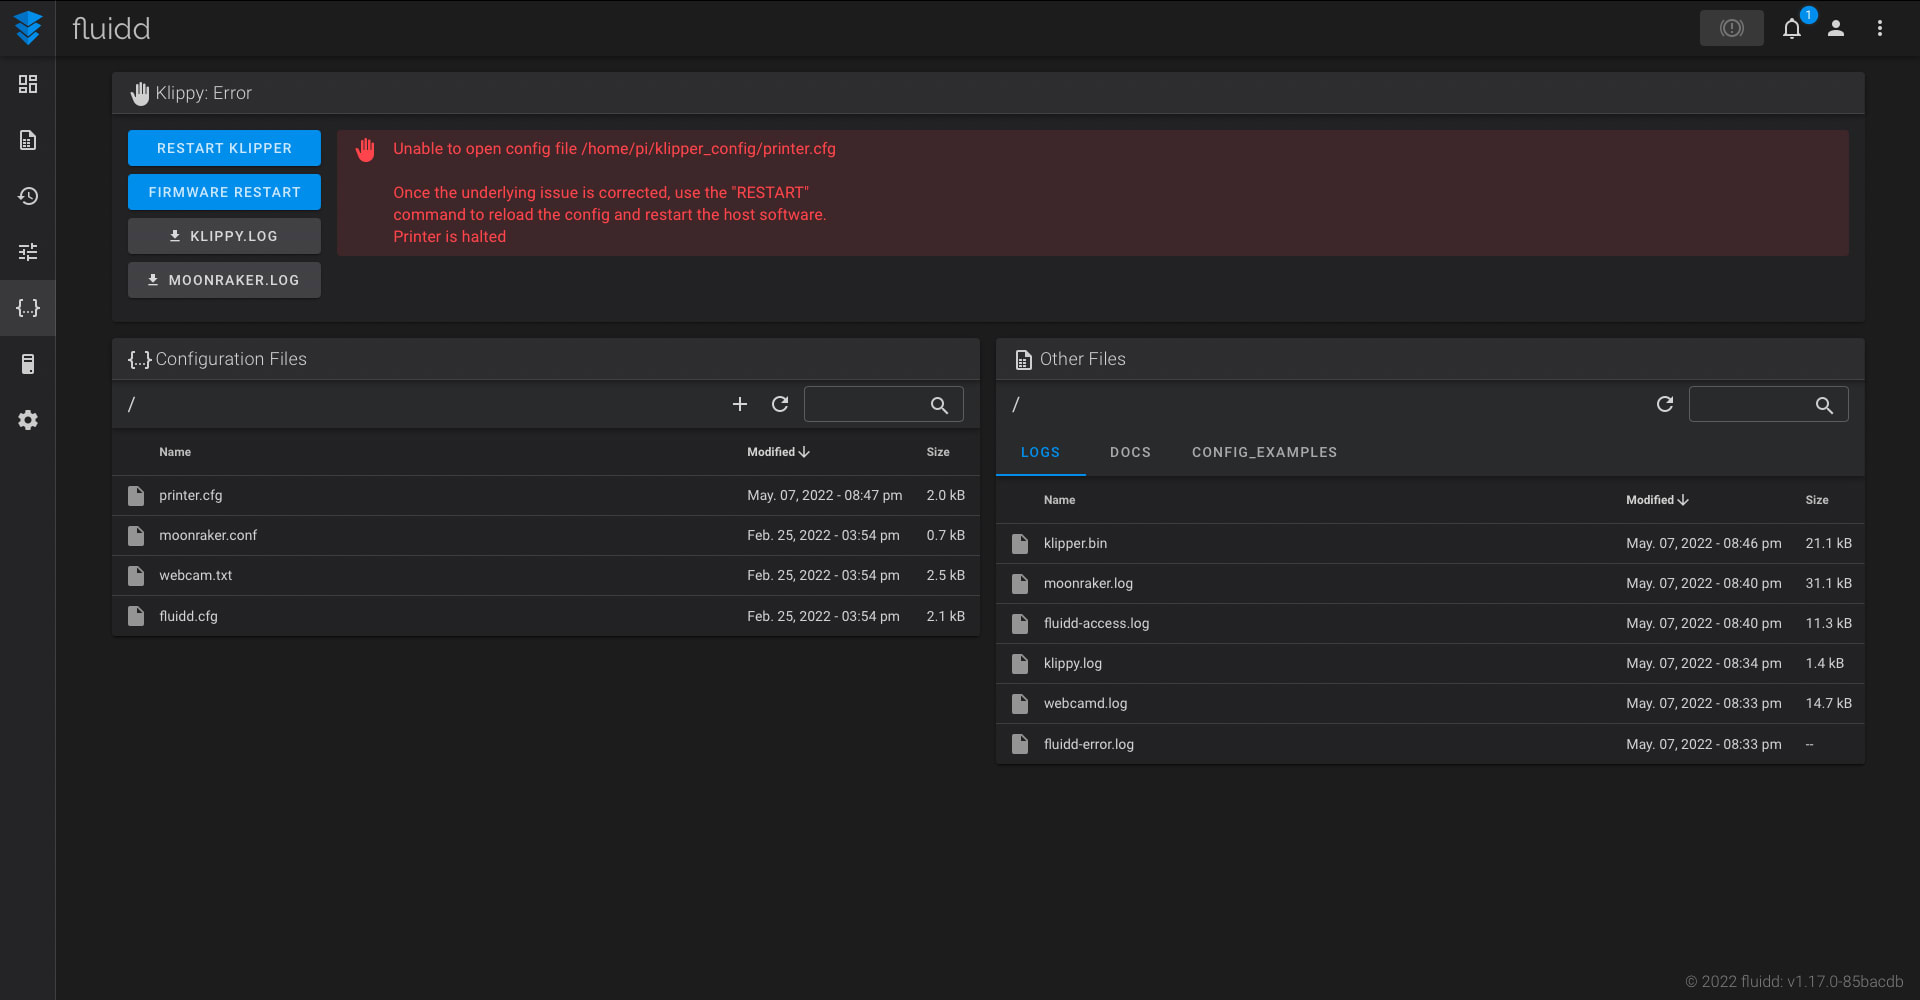Click the search icon in Configuration Files
This screenshot has width=1920, height=1000.
pyautogui.click(x=939, y=405)
